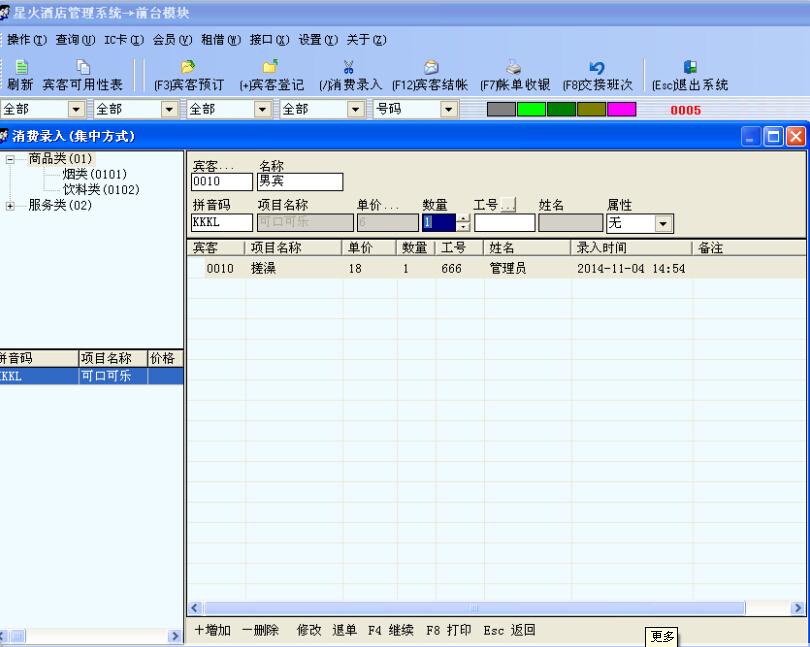Click the 名称 field showing 男宾
The height and width of the screenshot is (647, 810).
tap(300, 182)
